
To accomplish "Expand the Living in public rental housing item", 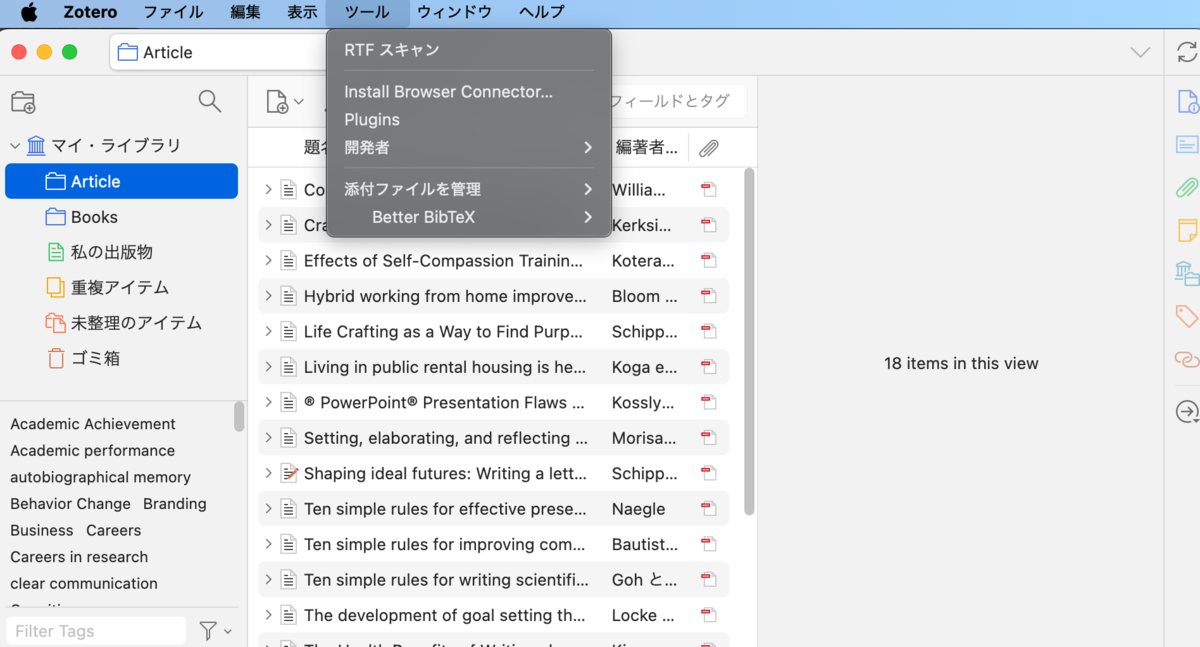I will tap(268, 367).
